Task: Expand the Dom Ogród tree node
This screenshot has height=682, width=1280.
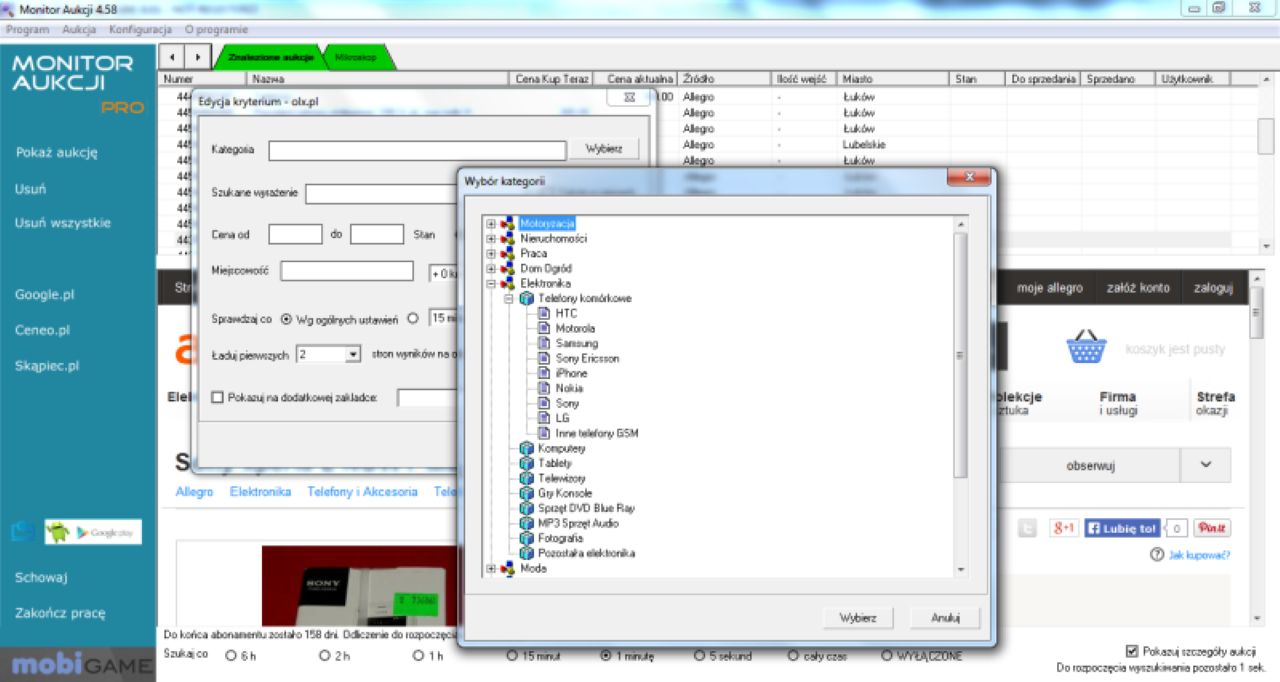Action: pos(491,269)
